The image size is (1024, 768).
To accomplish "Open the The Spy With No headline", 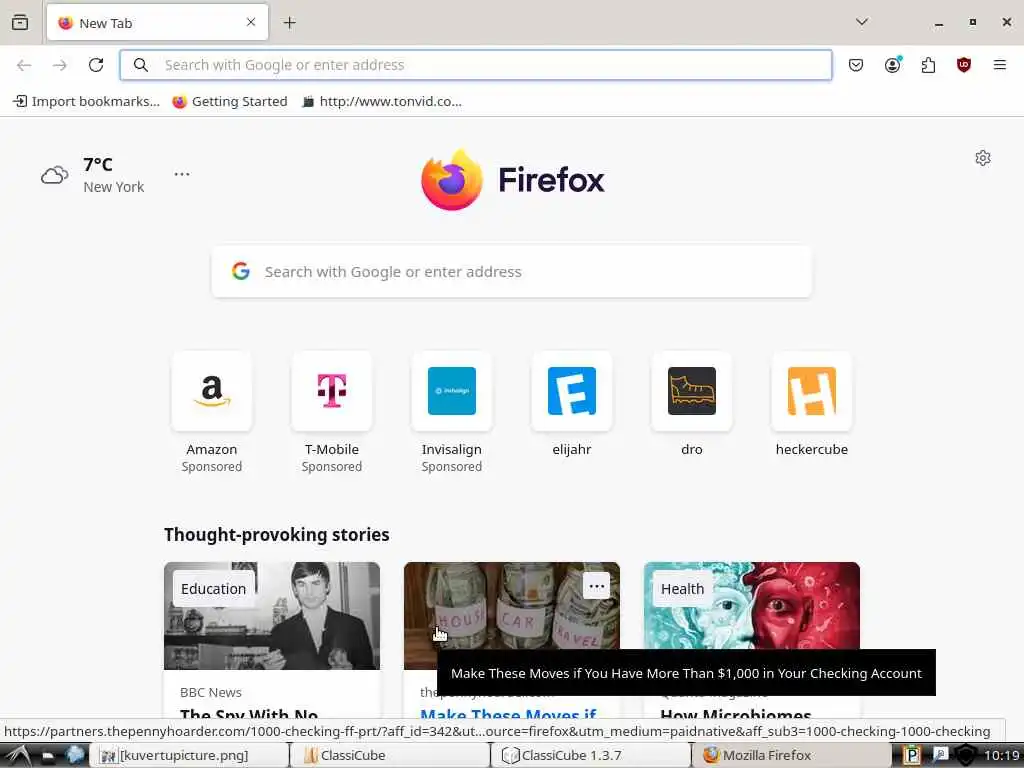I will tap(249, 713).
